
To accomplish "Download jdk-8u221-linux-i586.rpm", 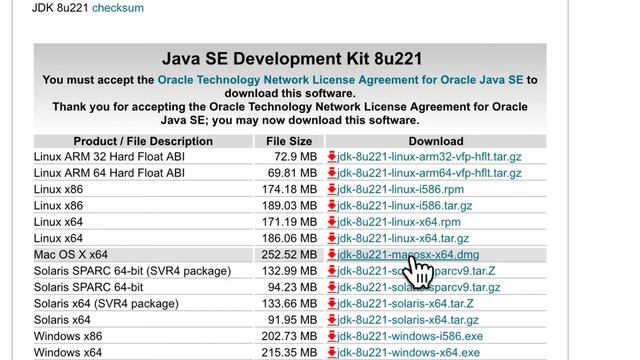I will click(x=400, y=189).
